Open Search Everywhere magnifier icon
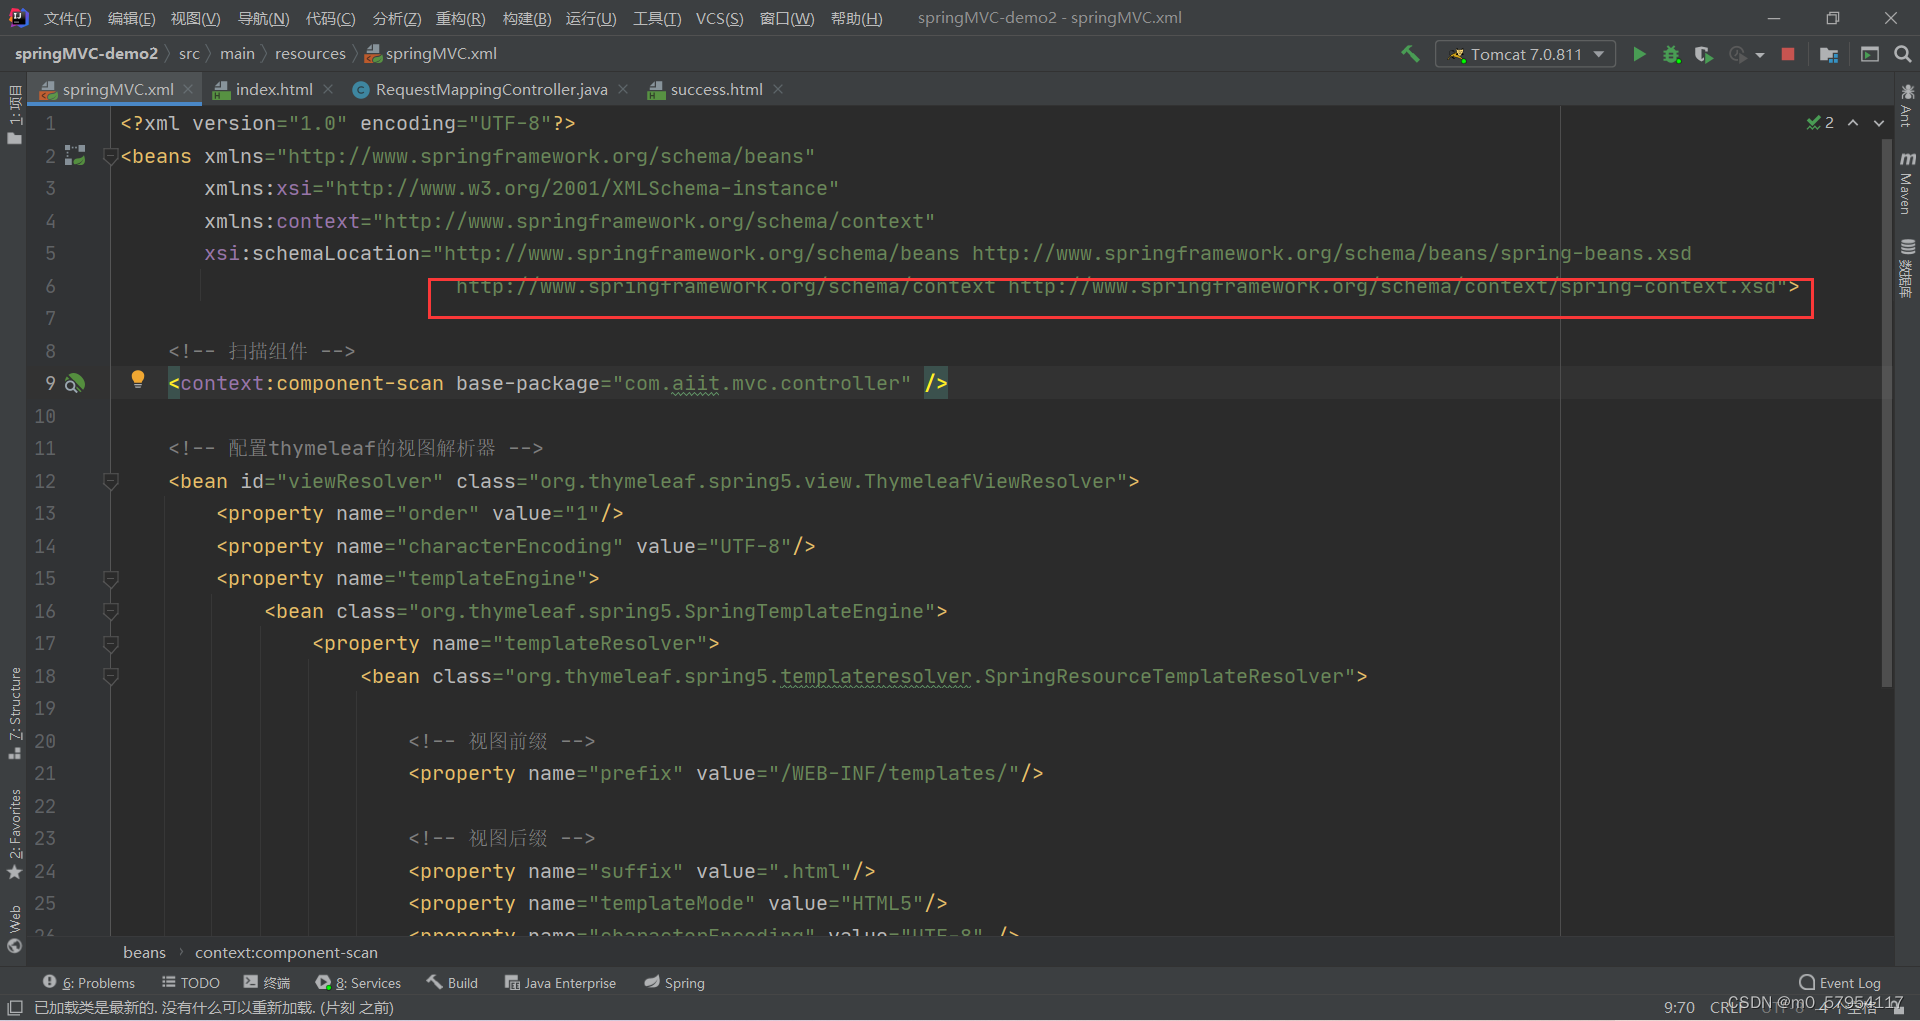 1903,54
